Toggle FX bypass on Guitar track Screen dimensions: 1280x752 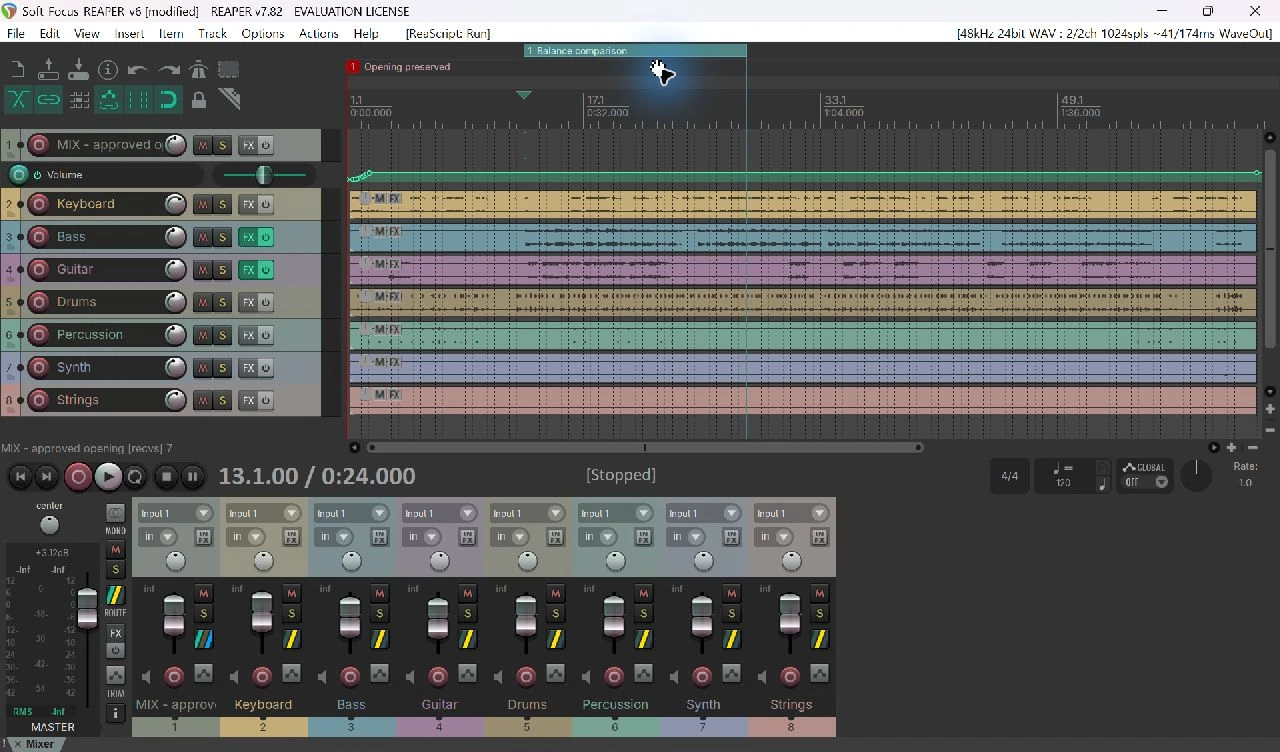click(266, 270)
